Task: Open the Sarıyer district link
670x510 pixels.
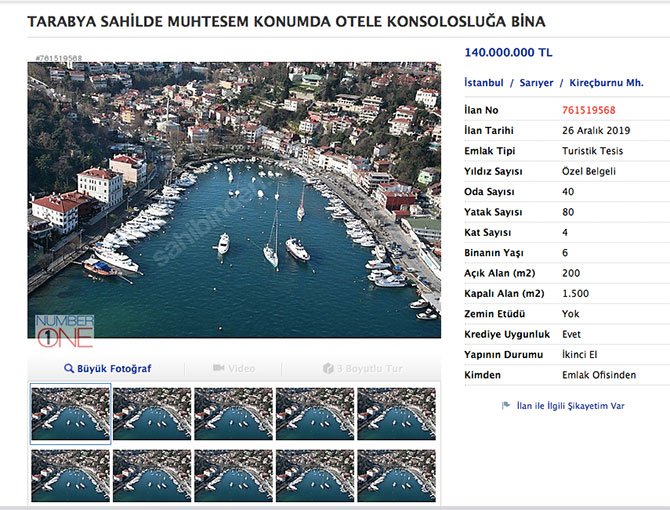Action: point(535,84)
